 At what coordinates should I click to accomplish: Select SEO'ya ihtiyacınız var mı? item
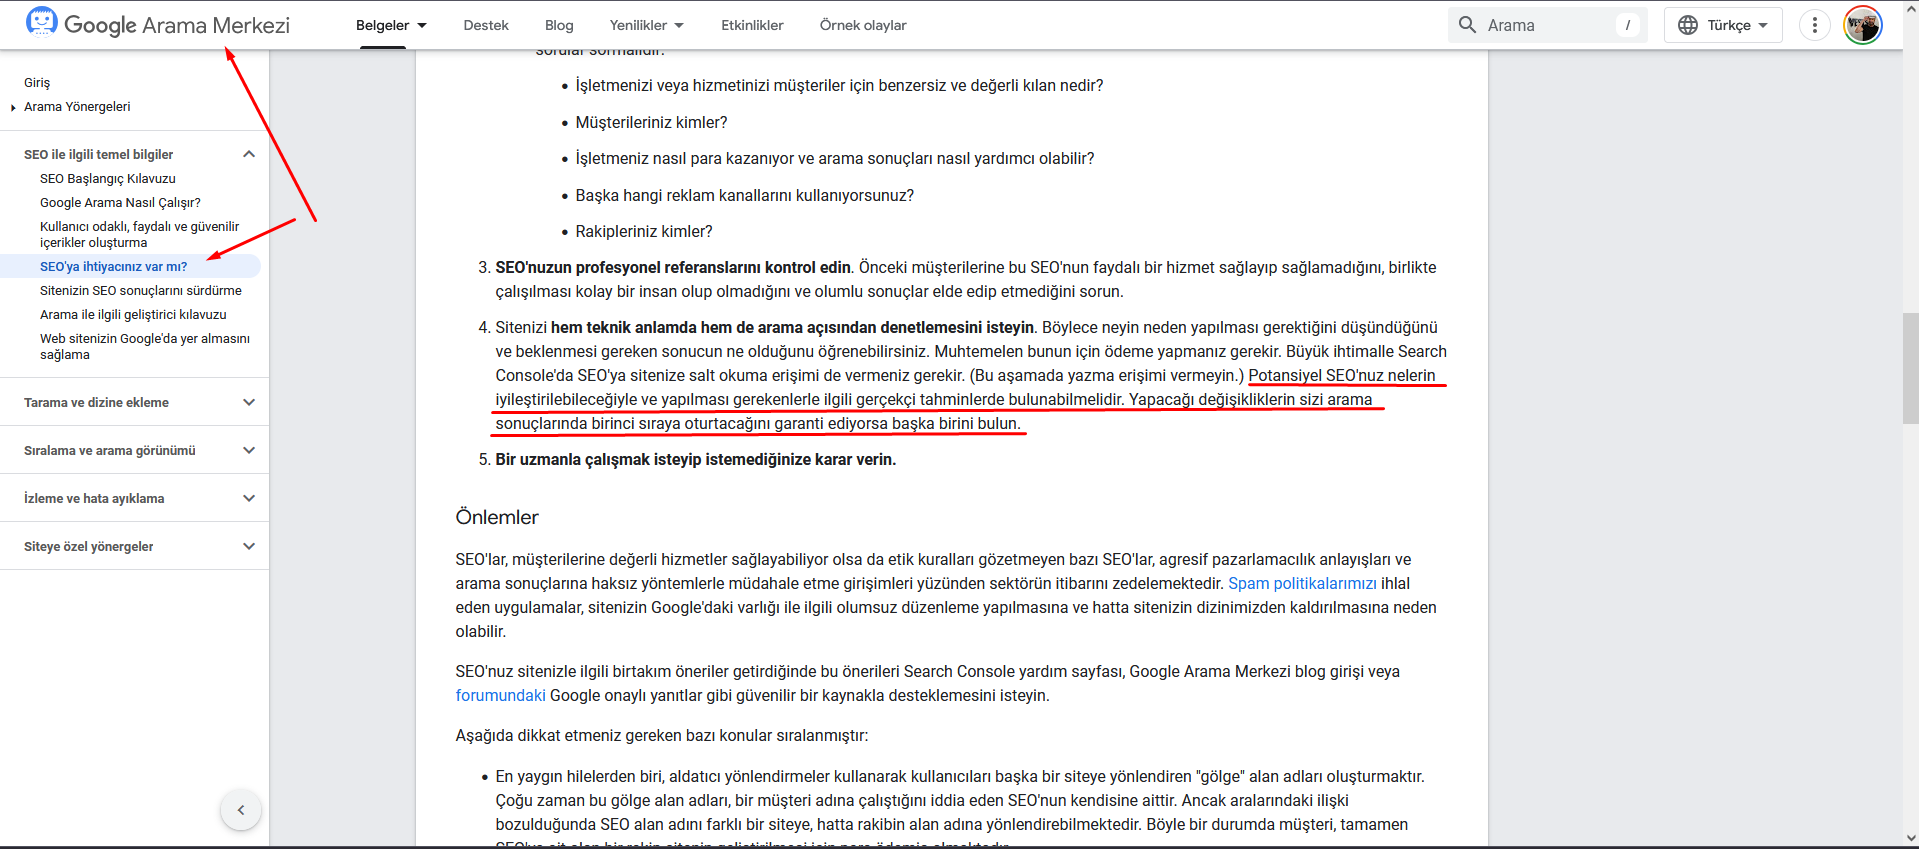[114, 267]
